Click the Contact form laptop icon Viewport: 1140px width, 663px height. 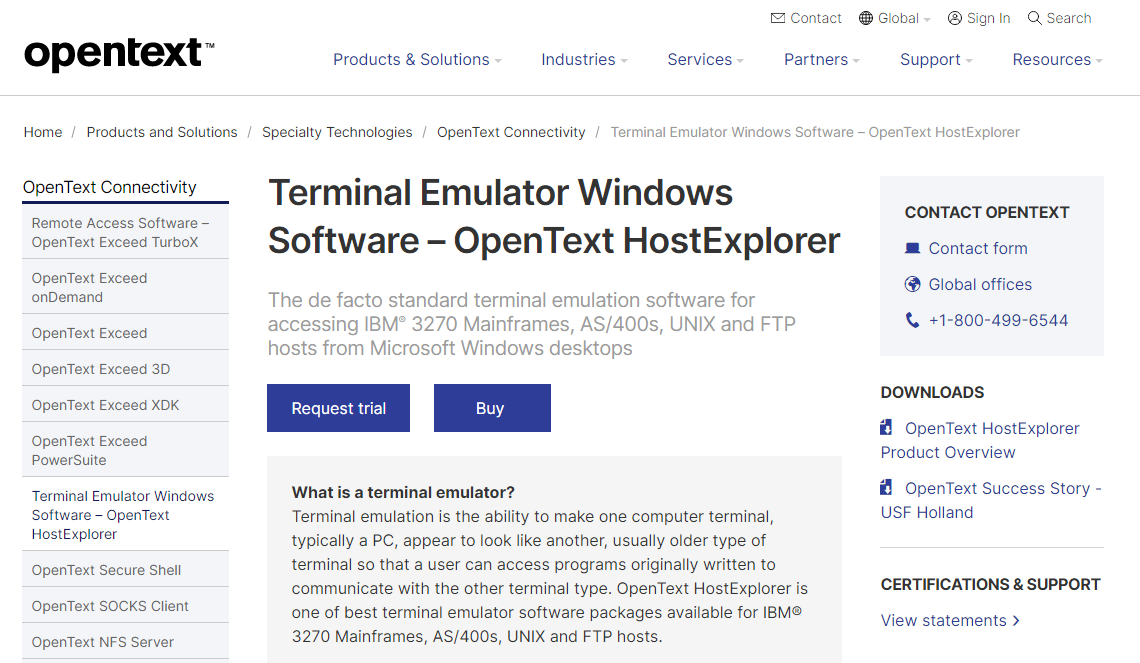[x=912, y=249]
